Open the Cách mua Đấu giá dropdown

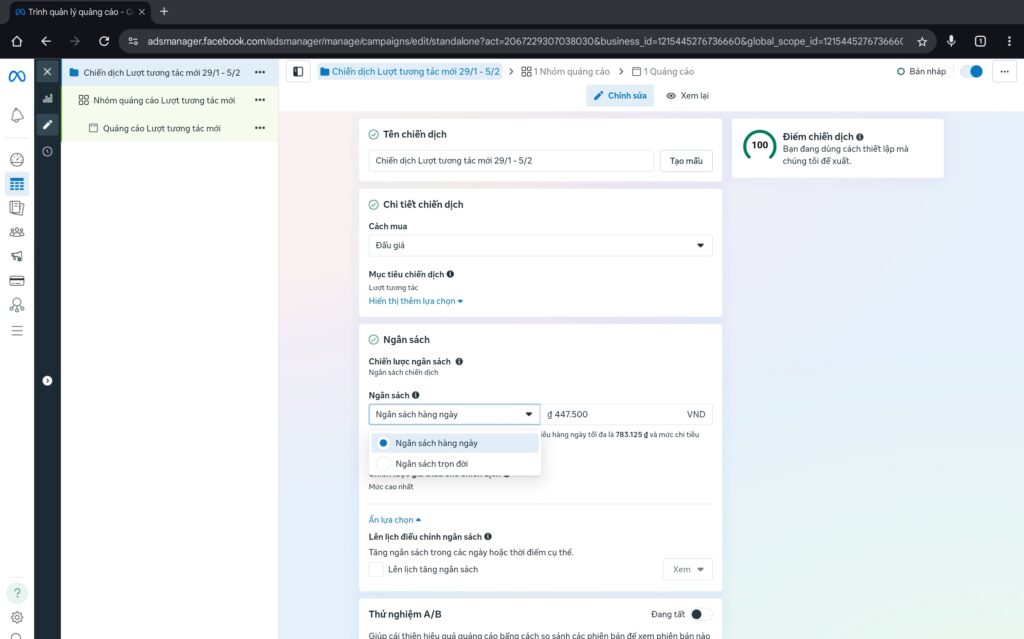click(540, 245)
